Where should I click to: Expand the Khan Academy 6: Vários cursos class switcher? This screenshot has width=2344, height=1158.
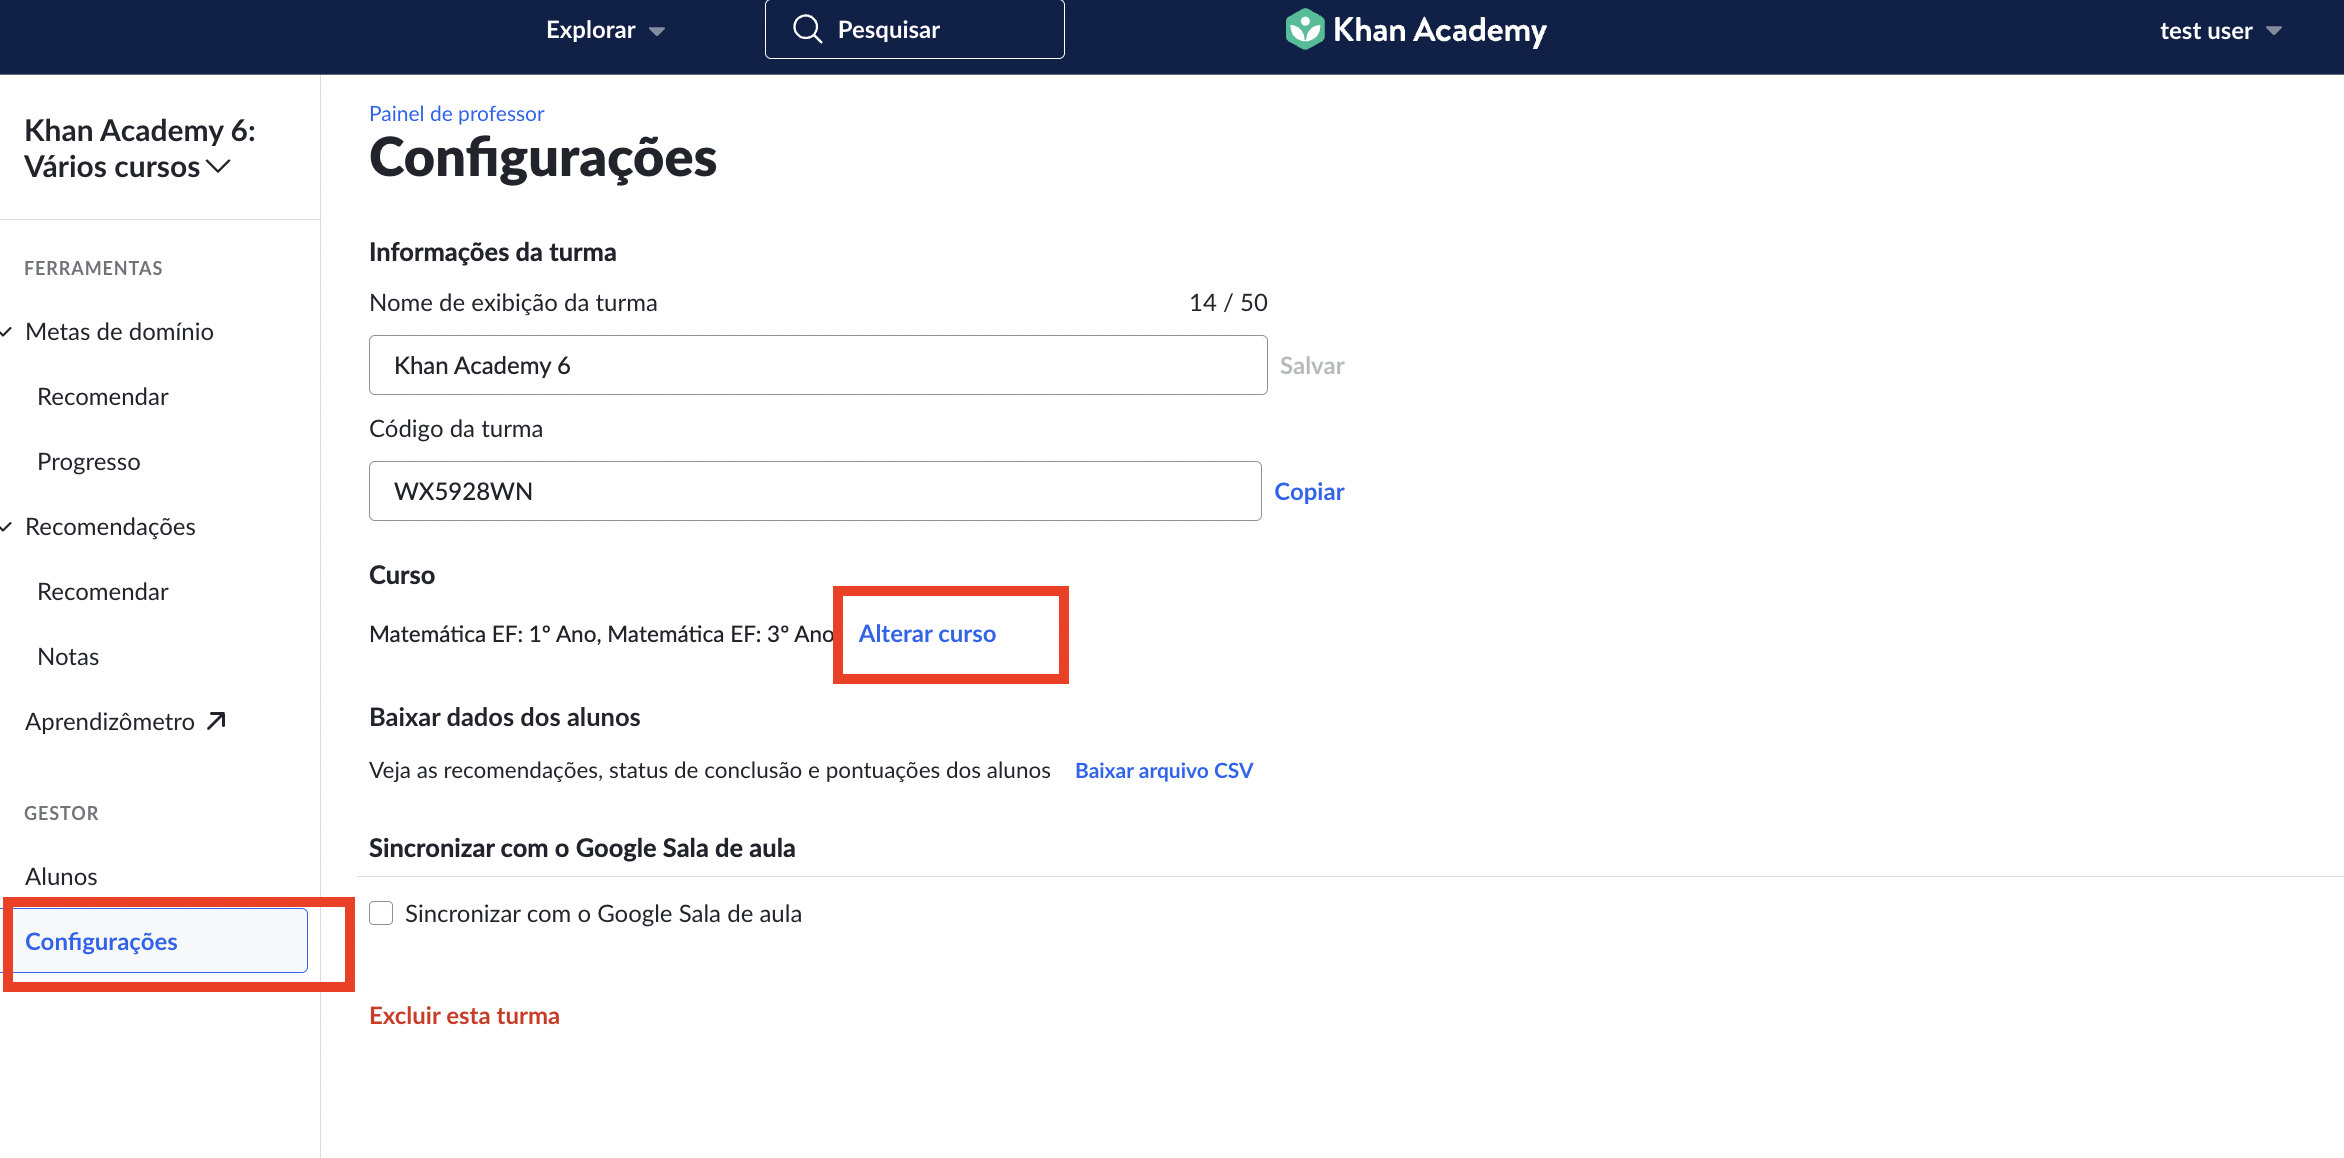click(140, 148)
